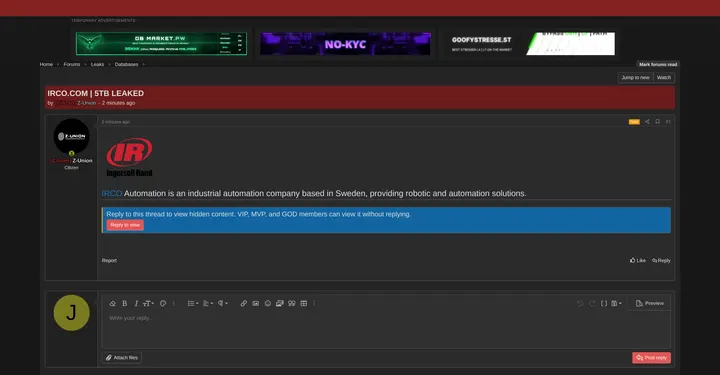The width and height of the screenshot is (720, 375).
Task: Redo the last editor action
Action: pos(592,303)
